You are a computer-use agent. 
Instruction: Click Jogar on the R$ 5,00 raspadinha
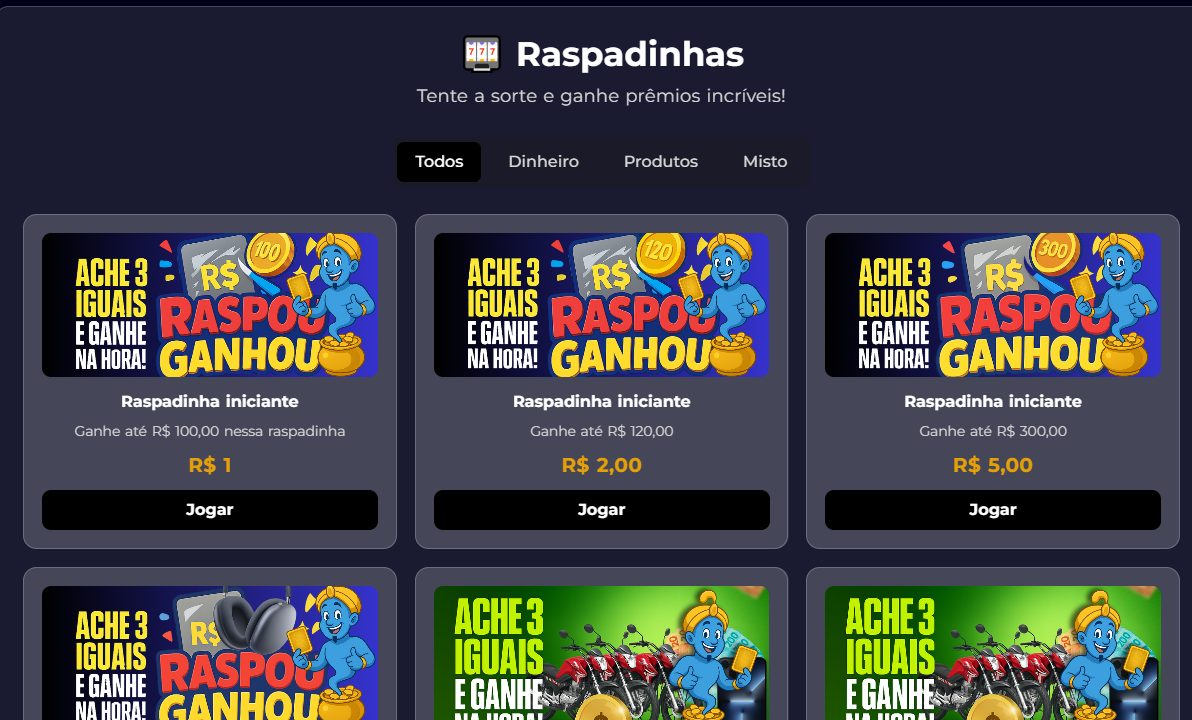993,510
